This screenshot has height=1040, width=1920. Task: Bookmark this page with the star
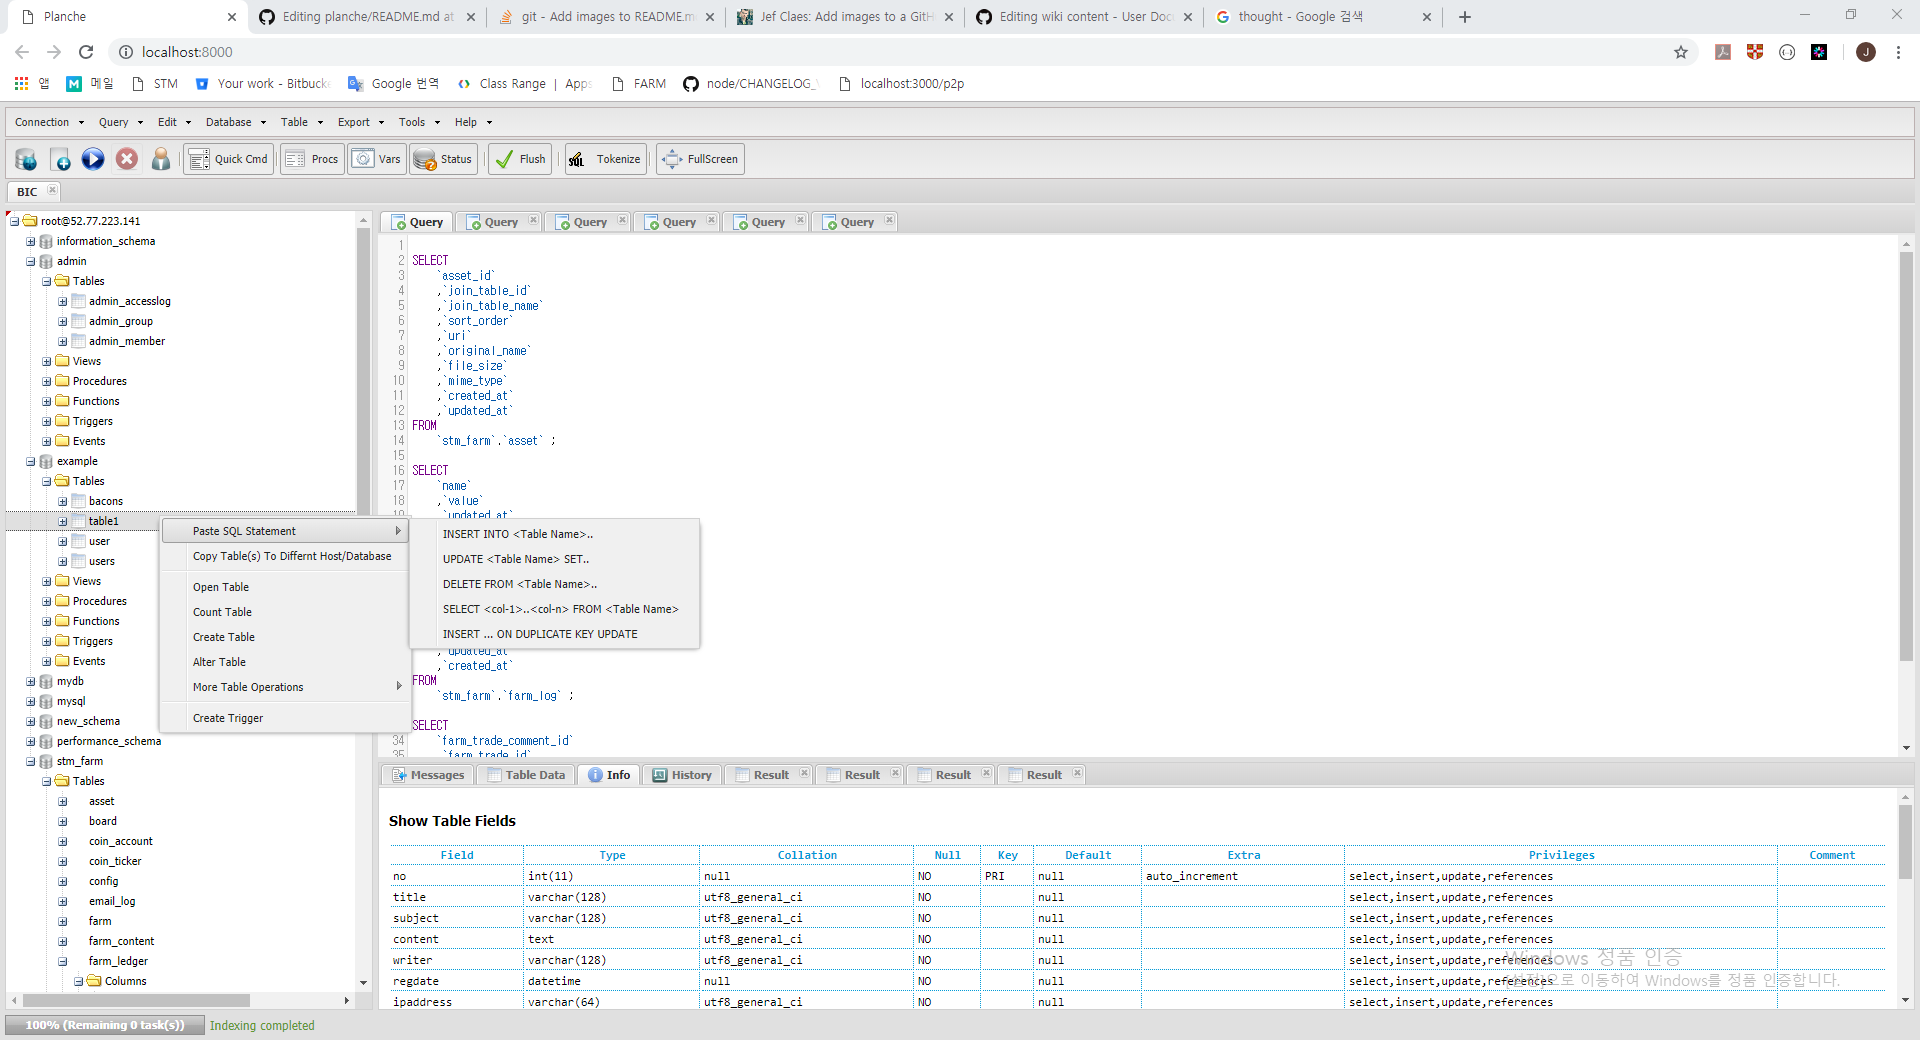[1681, 52]
